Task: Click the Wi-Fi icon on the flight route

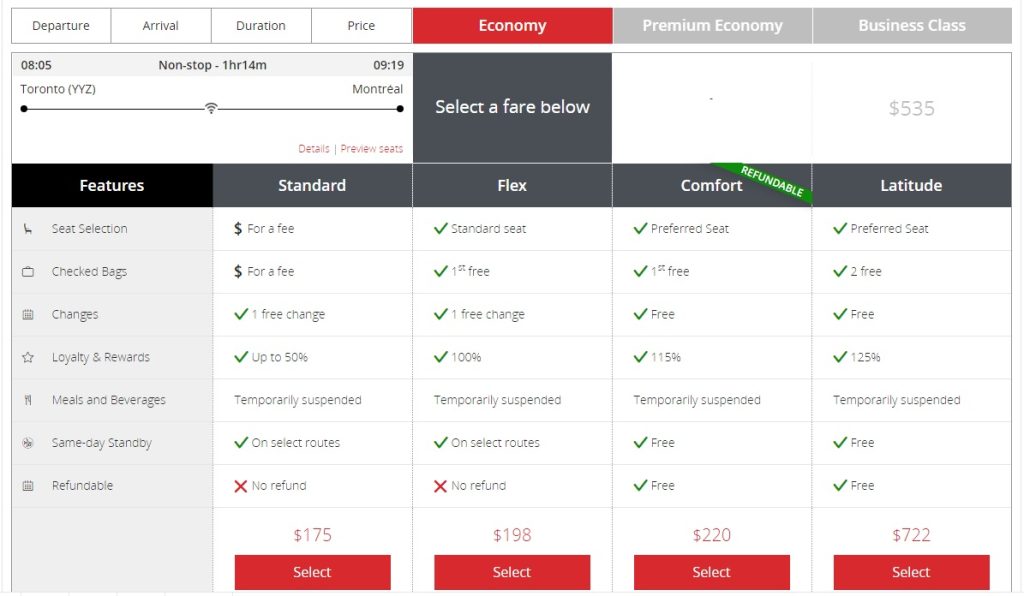Action: (x=211, y=108)
